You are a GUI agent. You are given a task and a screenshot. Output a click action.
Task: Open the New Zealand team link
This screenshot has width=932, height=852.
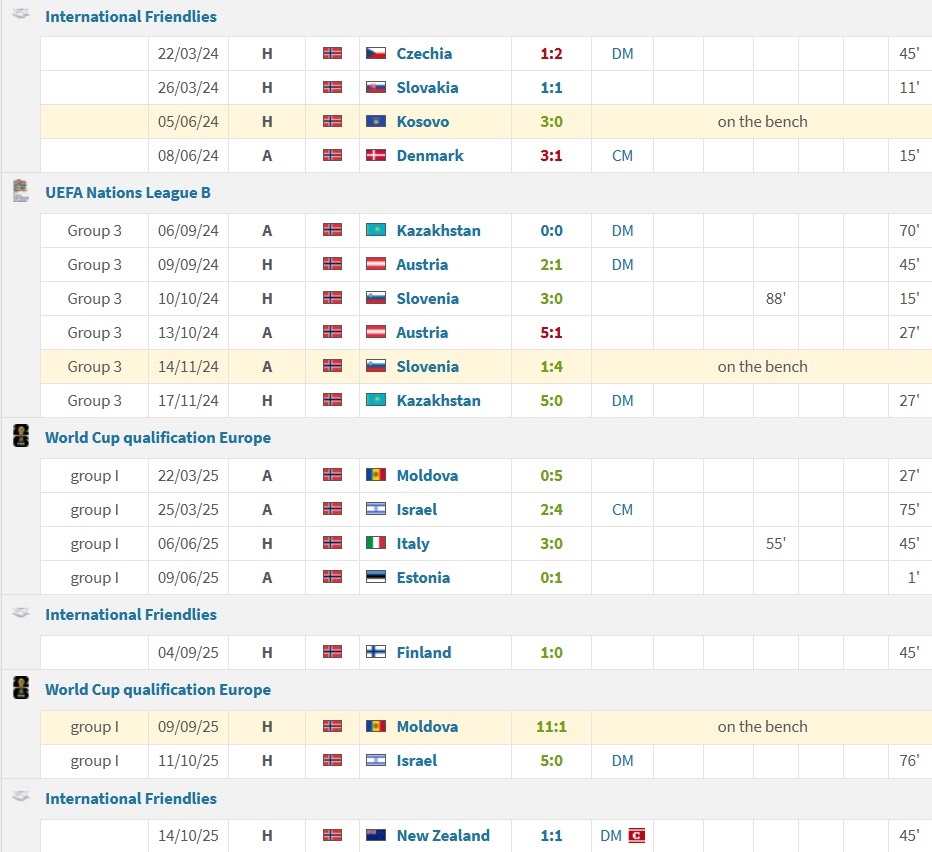pyautogui.click(x=443, y=835)
